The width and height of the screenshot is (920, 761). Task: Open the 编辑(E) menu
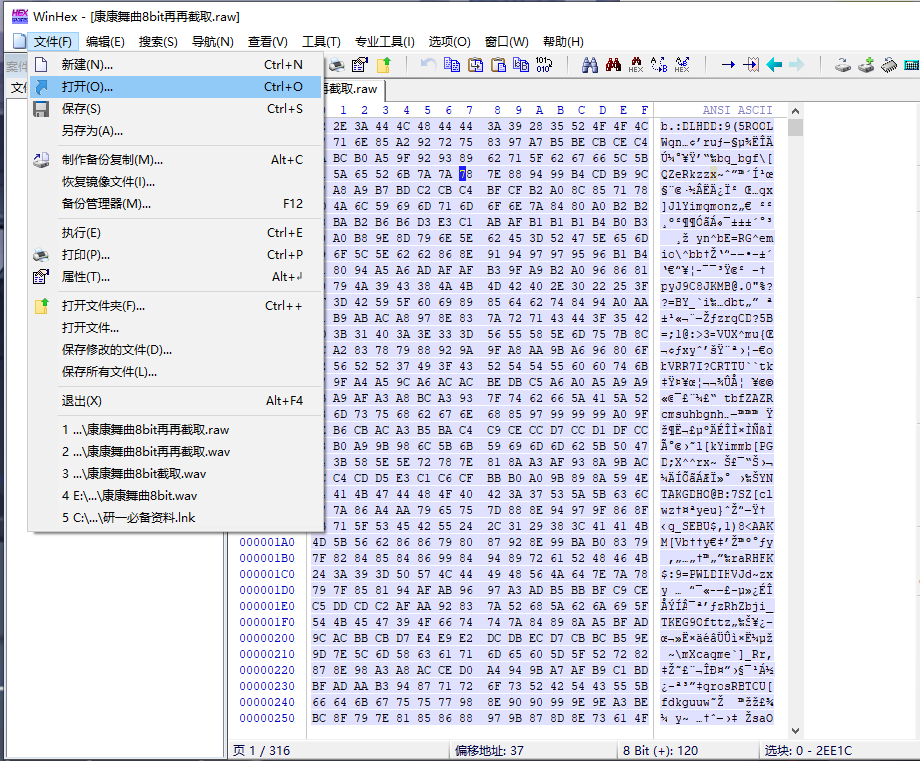(x=105, y=42)
